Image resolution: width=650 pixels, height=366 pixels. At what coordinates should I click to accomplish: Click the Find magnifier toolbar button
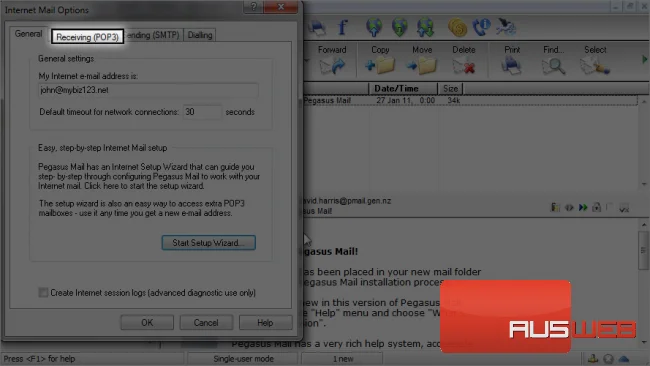(x=554, y=60)
